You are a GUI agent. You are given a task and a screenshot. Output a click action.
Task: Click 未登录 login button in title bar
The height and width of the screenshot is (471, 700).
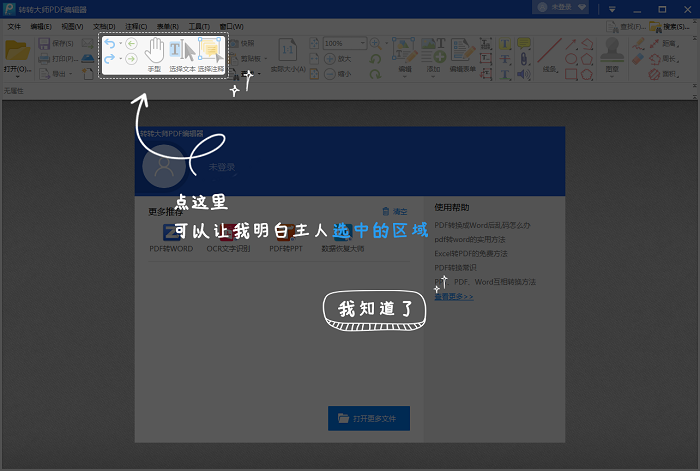click(561, 7)
